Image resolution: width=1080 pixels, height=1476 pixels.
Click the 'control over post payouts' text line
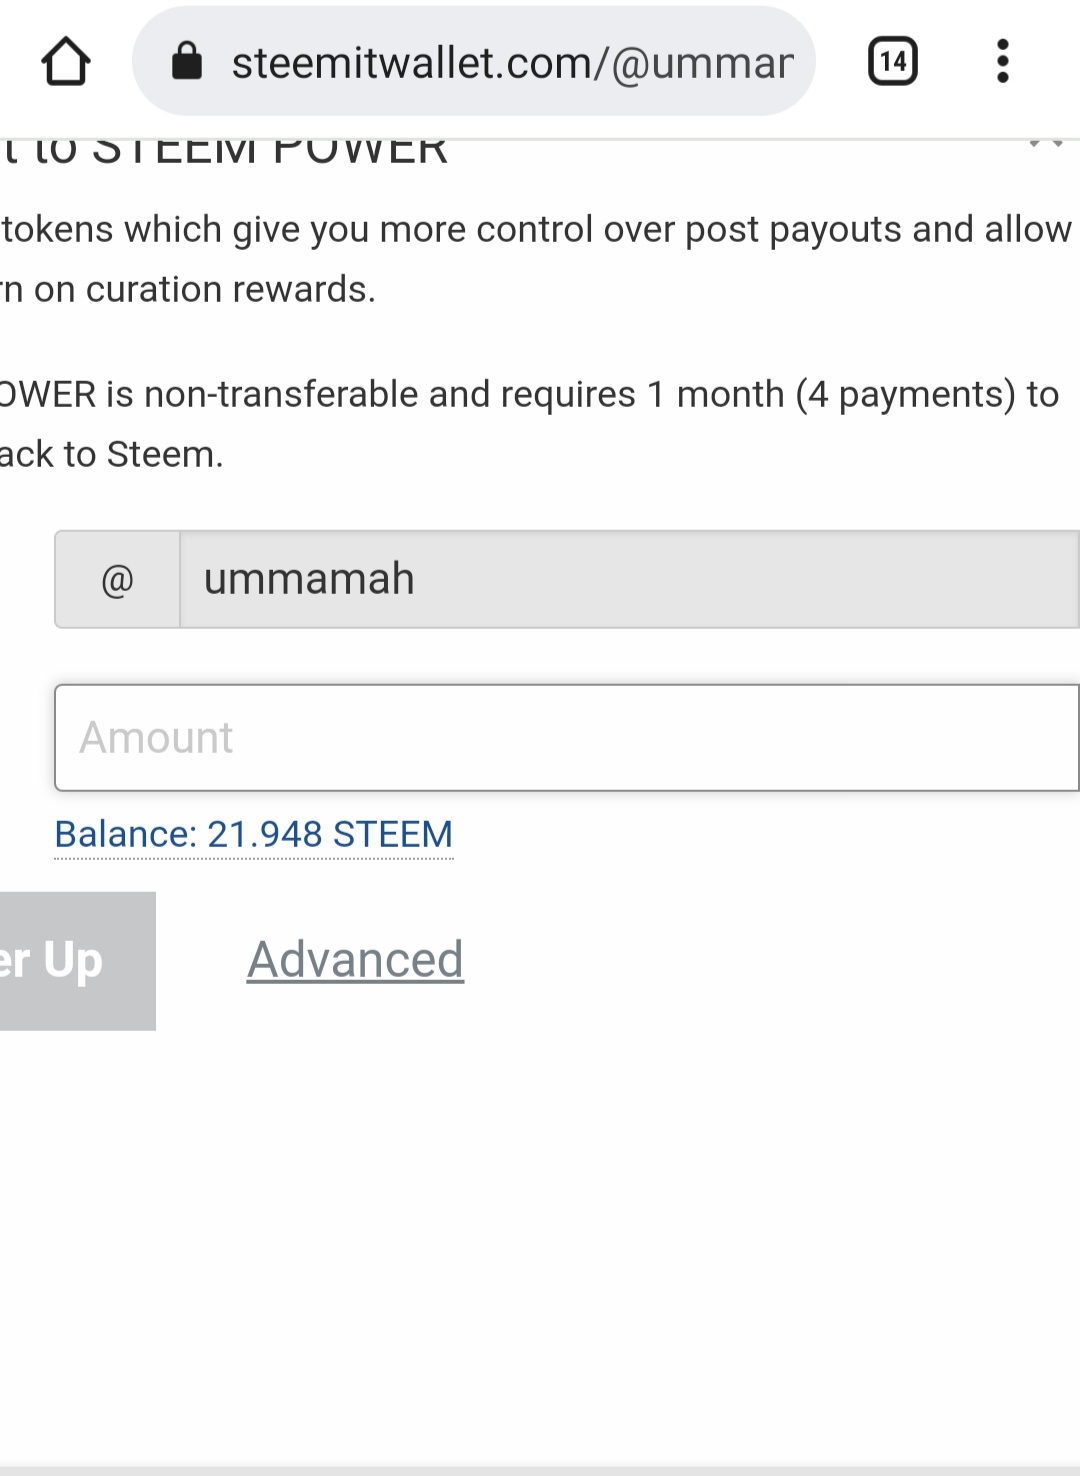coord(536,230)
